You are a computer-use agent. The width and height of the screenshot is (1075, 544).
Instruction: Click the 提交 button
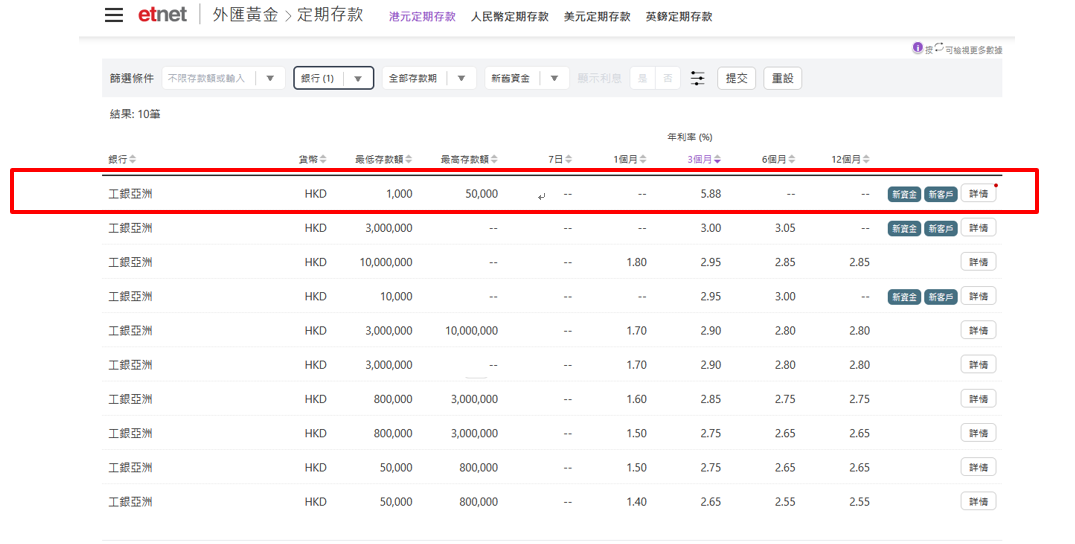coord(736,78)
